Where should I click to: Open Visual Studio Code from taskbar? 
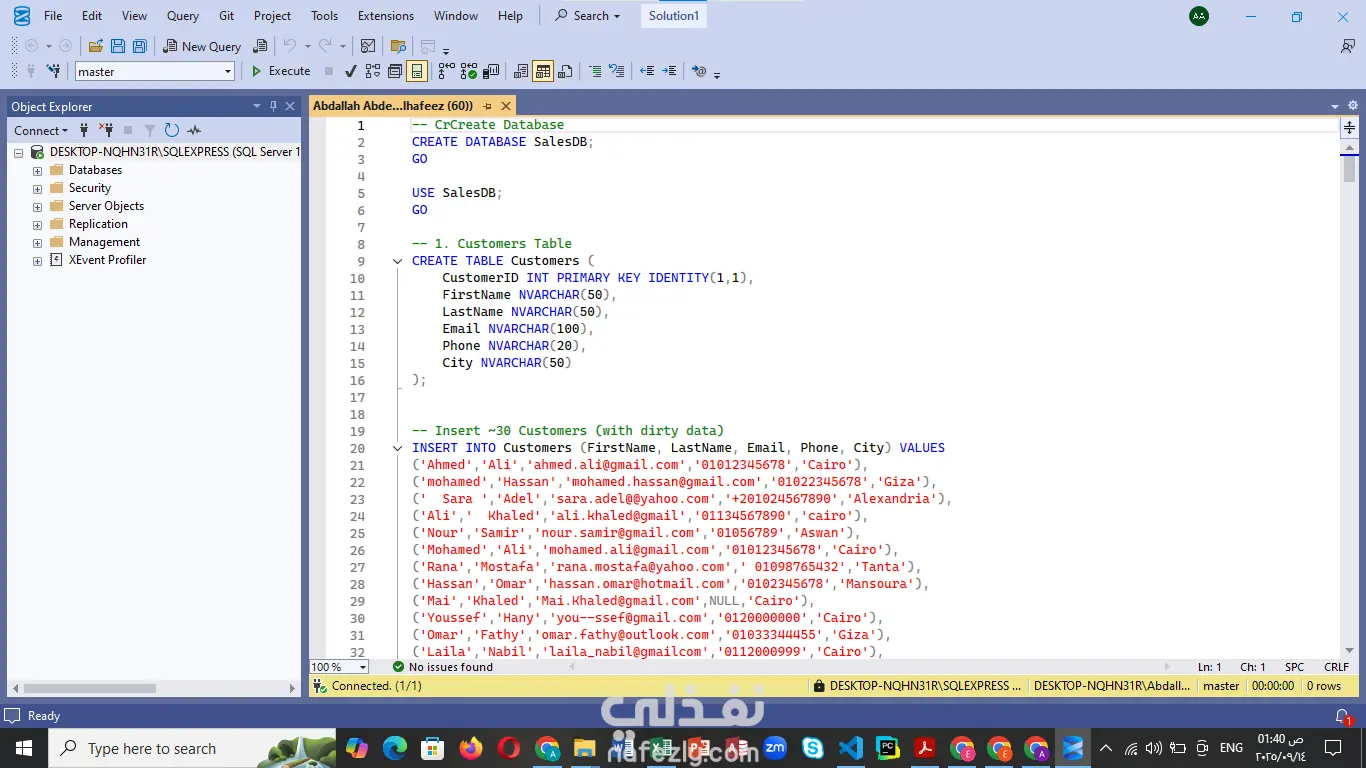(850, 748)
